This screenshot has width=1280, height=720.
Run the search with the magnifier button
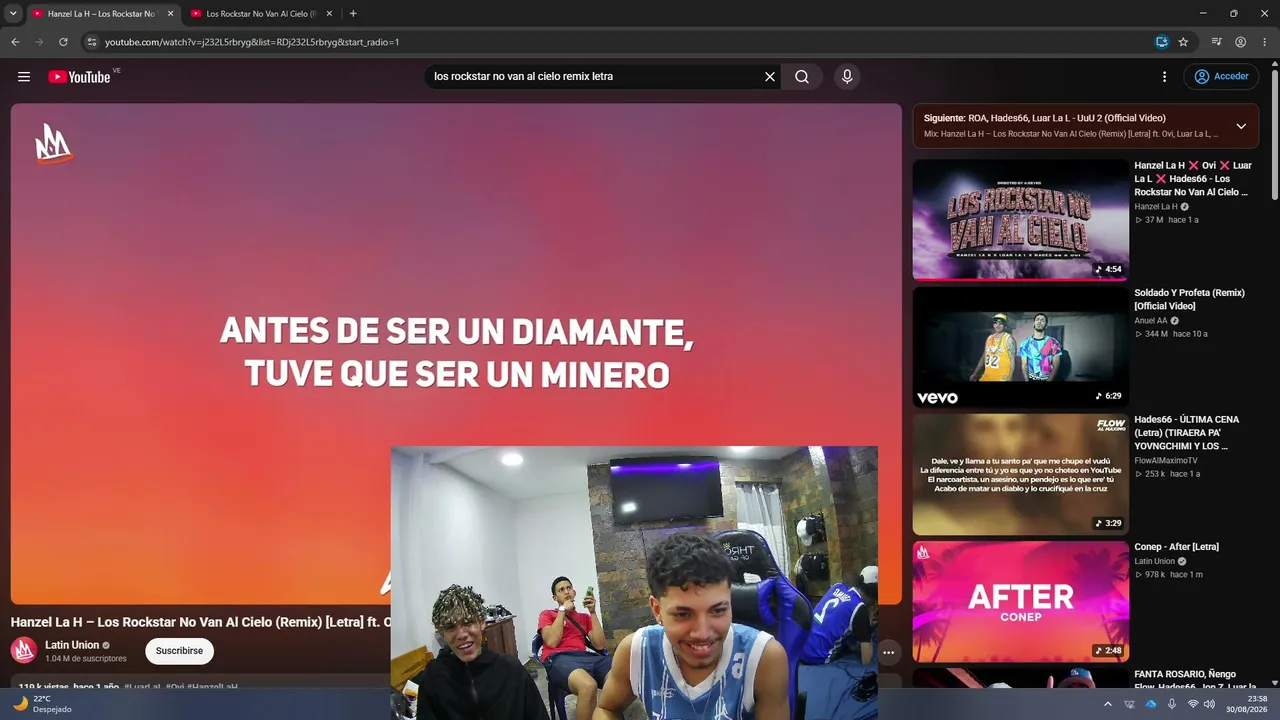point(802,77)
